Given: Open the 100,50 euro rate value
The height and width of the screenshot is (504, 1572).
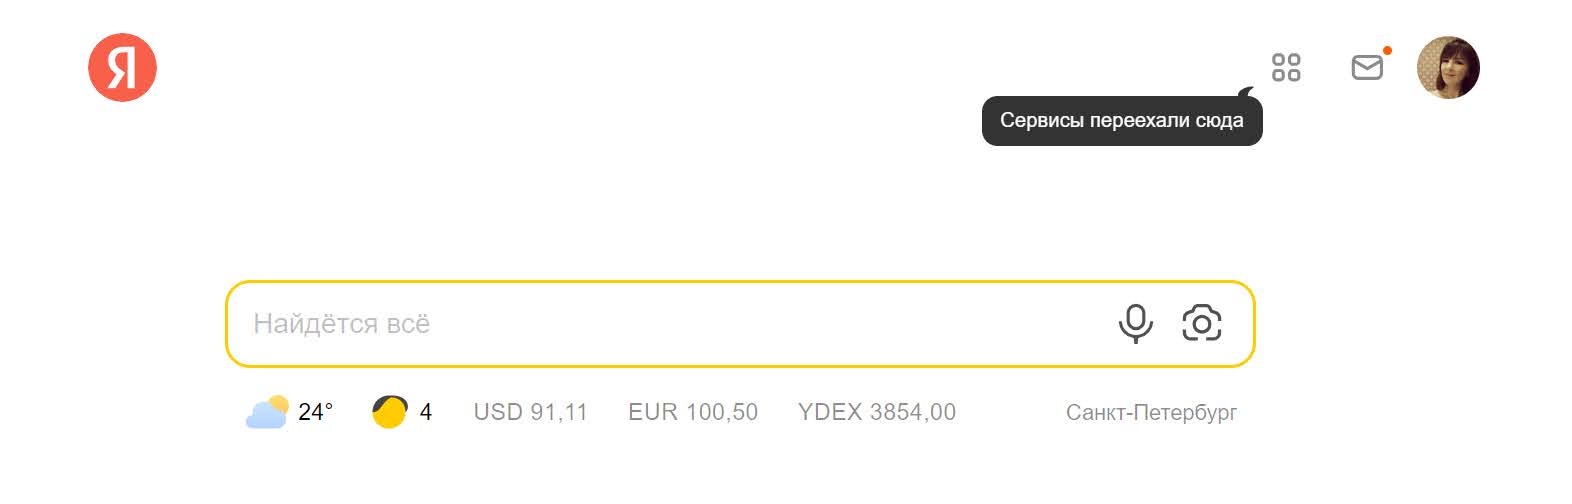Looking at the screenshot, I should pos(722,412).
